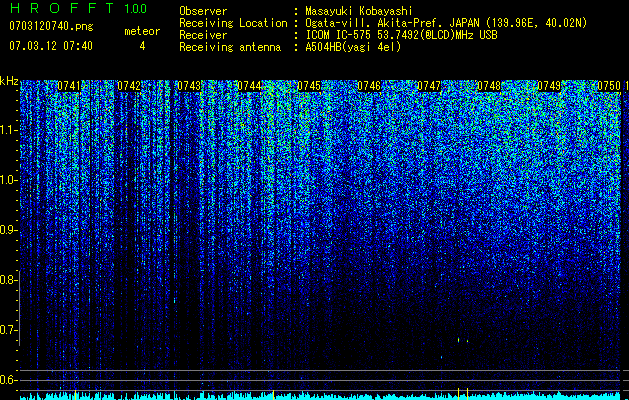The height and width of the screenshot is (400, 629).
Task: Click the cyan signal strength bar graph
Action: [320, 396]
